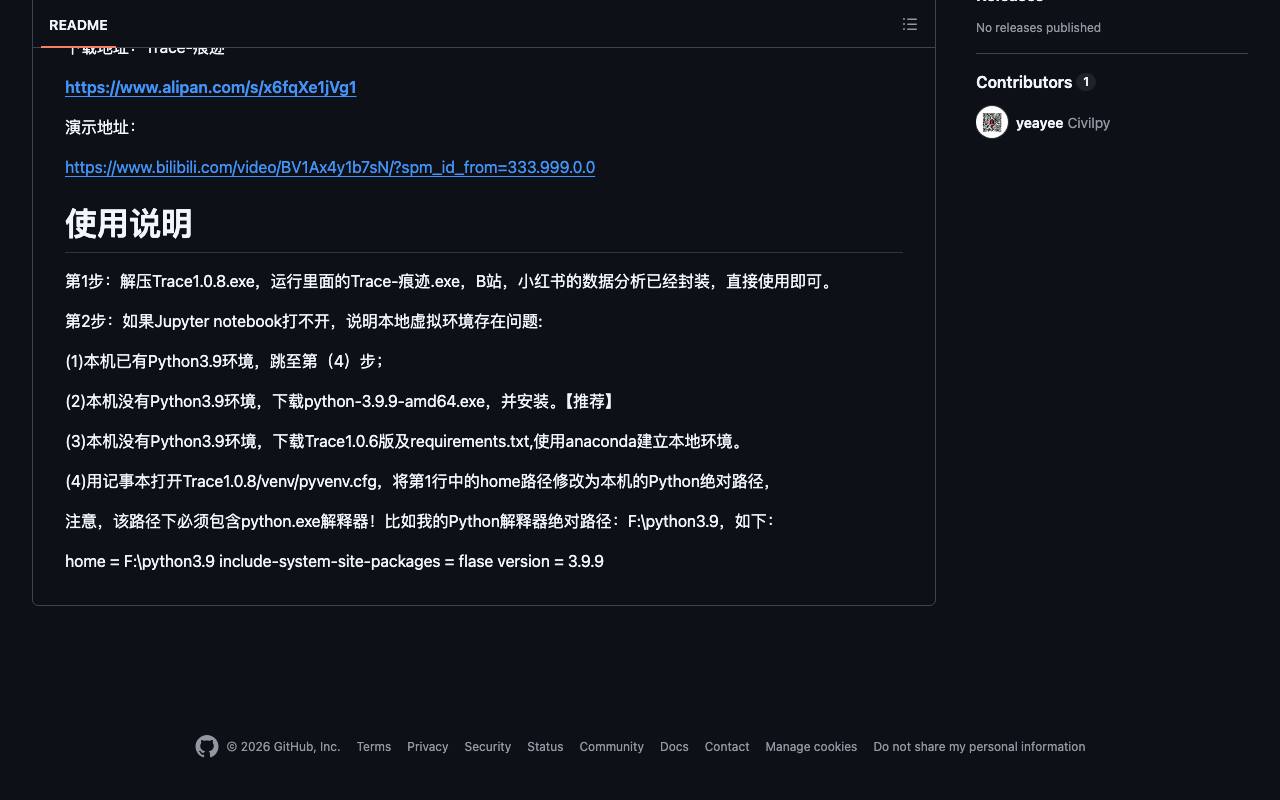Click the © 2026 GitHub, Inc. text
The height and width of the screenshot is (800, 1280).
click(x=283, y=747)
